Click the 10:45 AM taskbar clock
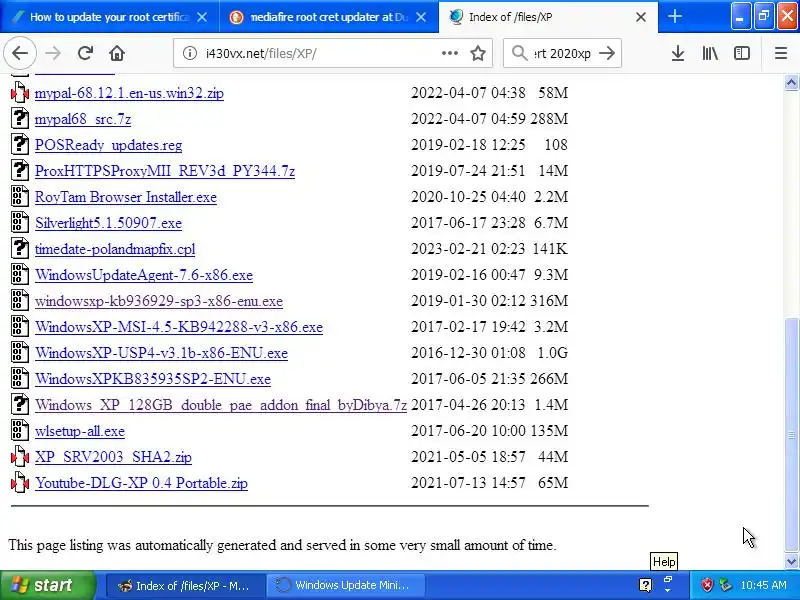This screenshot has height=600, width=800. coord(764,585)
